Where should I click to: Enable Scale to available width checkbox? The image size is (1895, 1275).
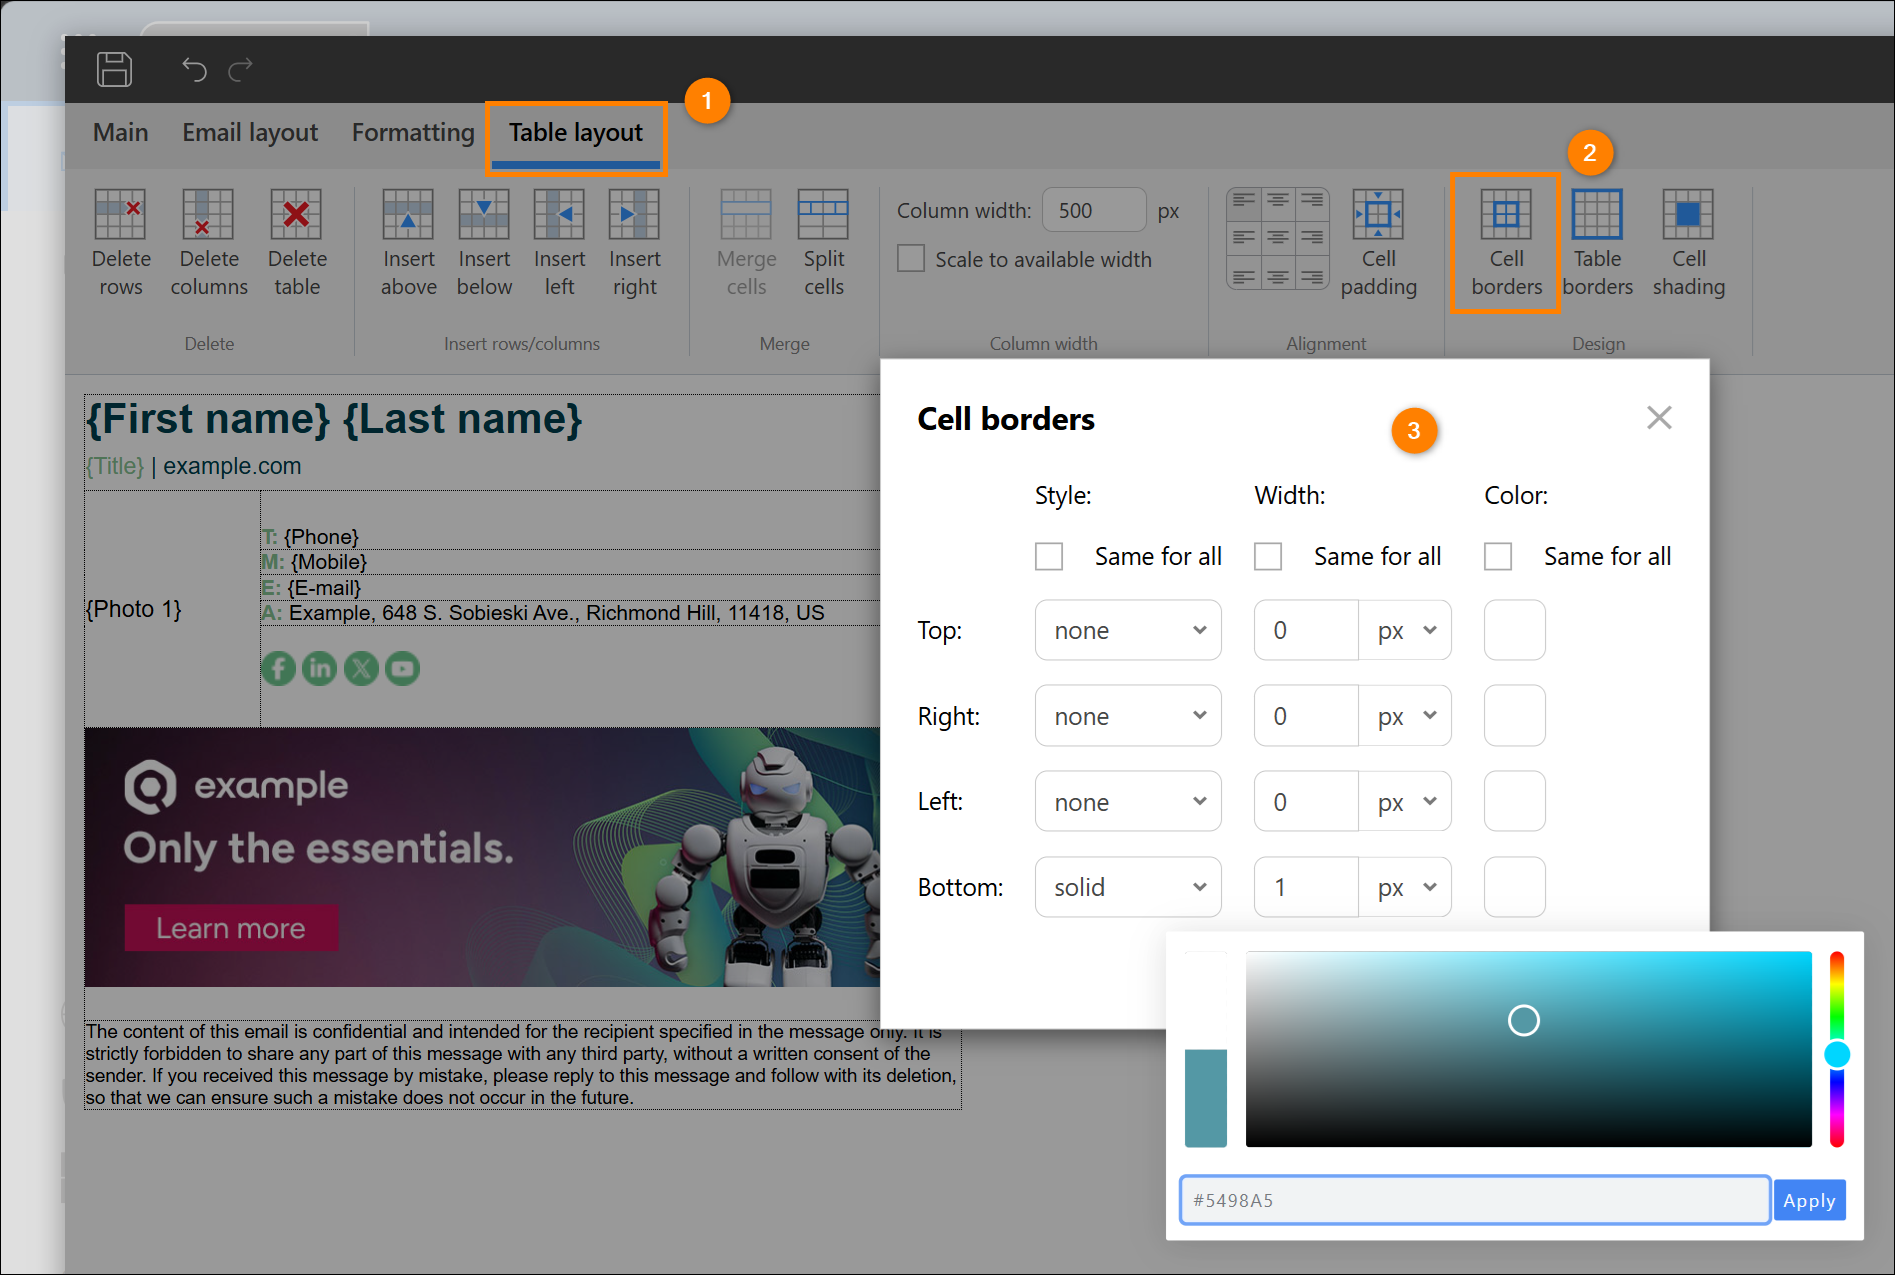coord(911,259)
